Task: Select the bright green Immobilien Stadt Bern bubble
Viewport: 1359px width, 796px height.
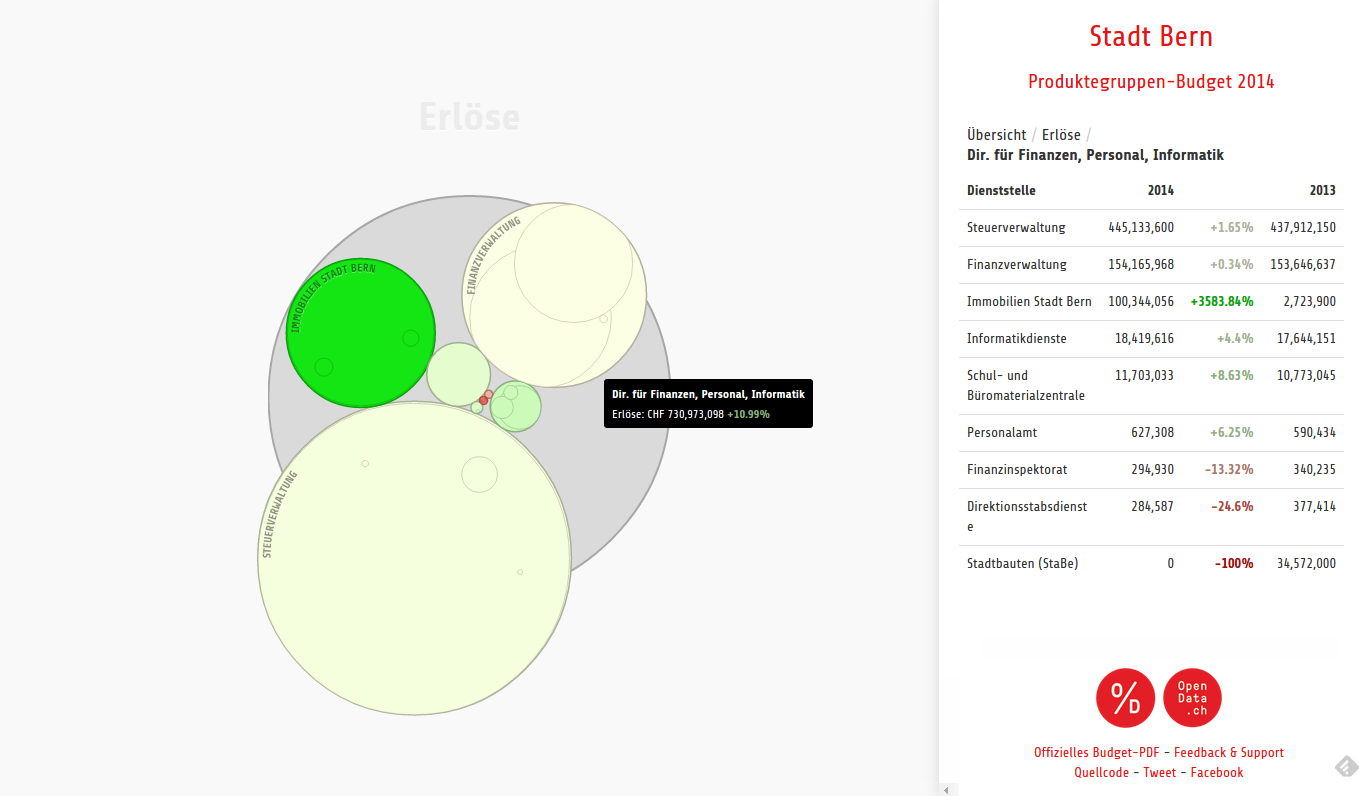Action: pyautogui.click(x=361, y=333)
